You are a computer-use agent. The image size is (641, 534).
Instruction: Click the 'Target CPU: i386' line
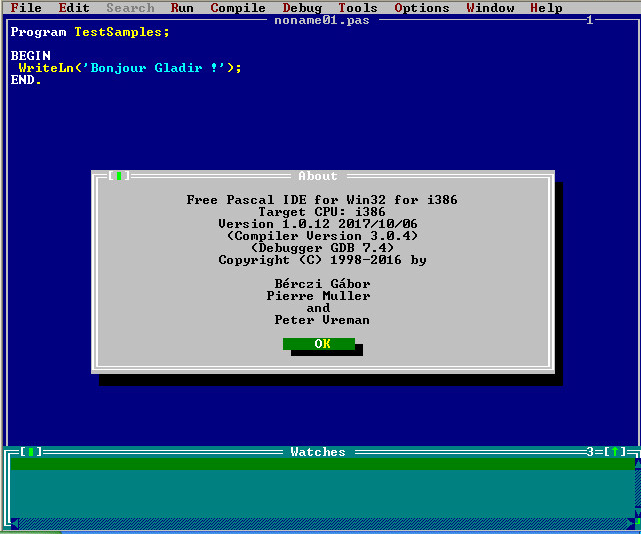322,212
